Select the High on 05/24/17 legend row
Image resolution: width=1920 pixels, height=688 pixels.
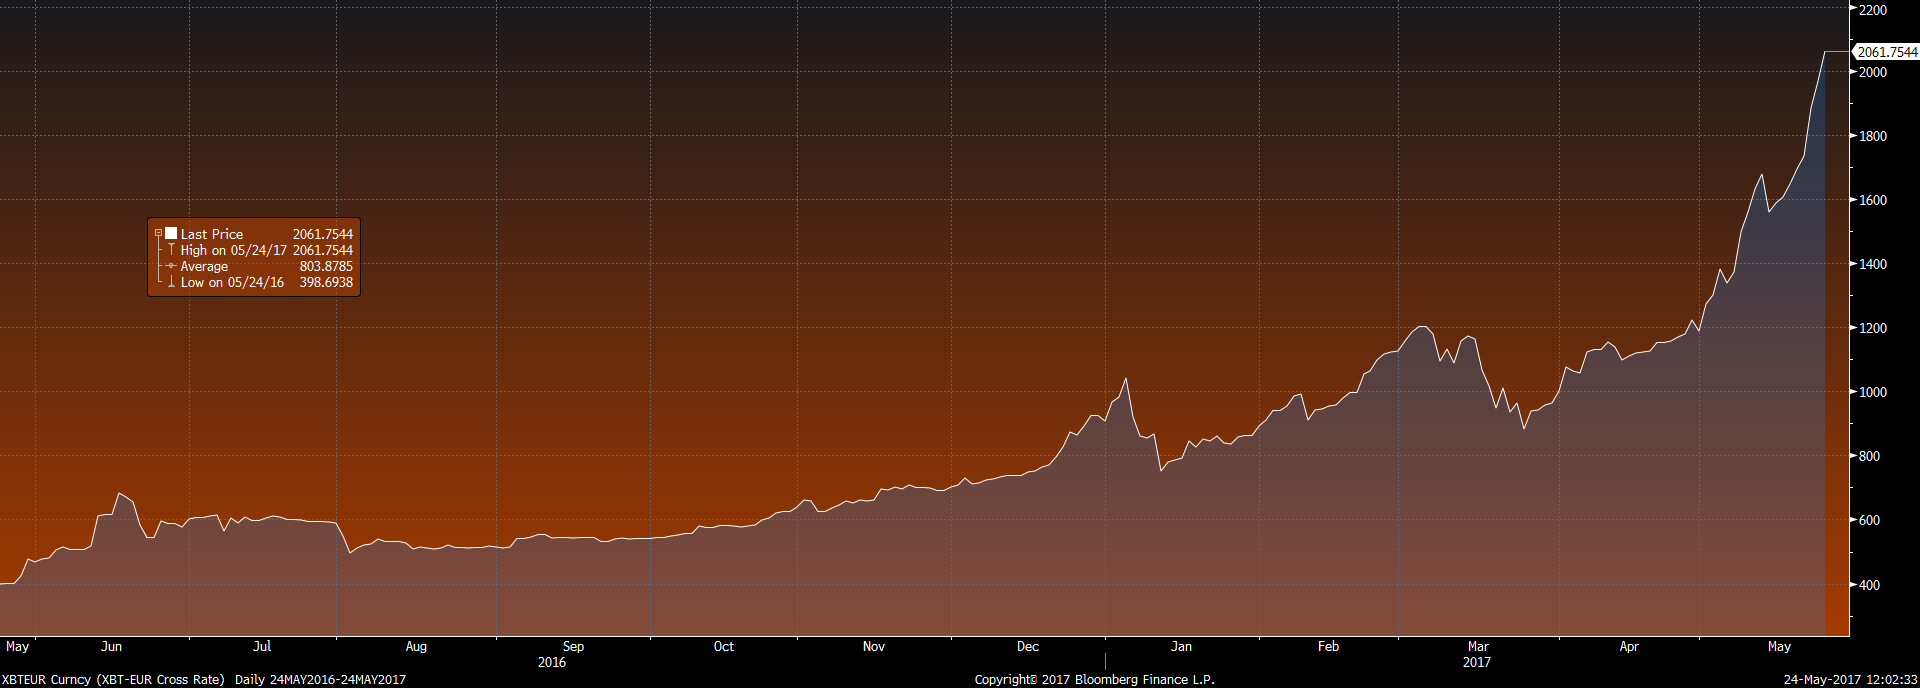coord(233,250)
